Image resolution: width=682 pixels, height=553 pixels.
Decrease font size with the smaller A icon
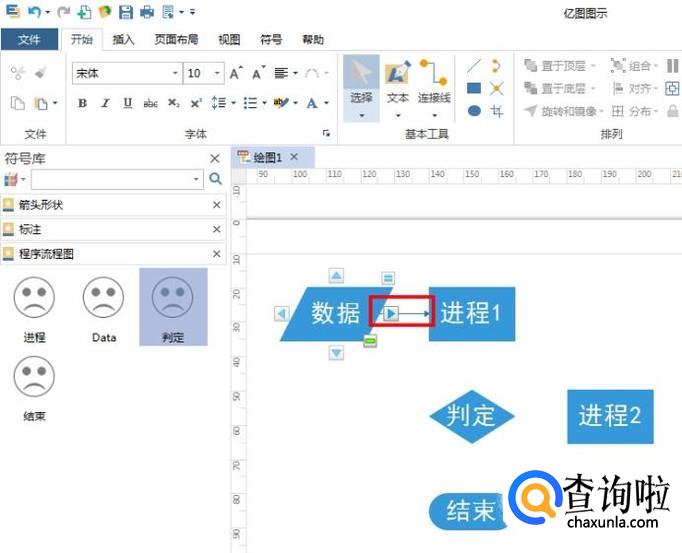coord(258,73)
